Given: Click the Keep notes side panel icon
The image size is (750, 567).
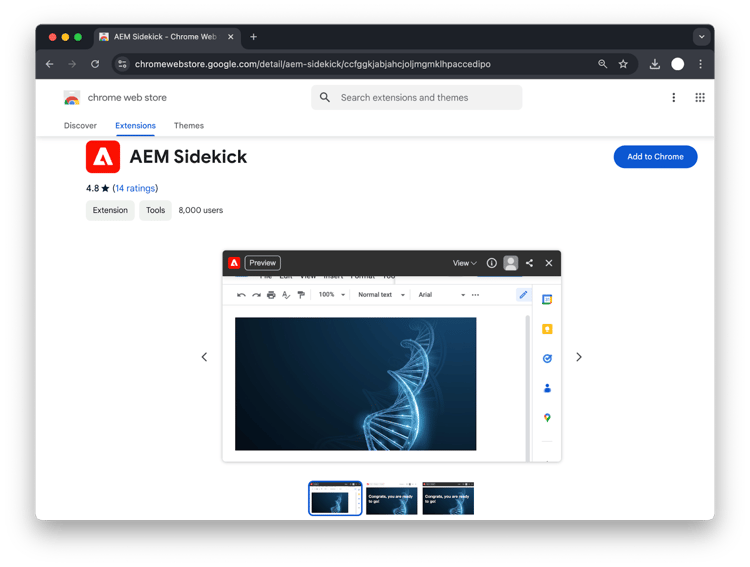Looking at the screenshot, I should coord(547,329).
